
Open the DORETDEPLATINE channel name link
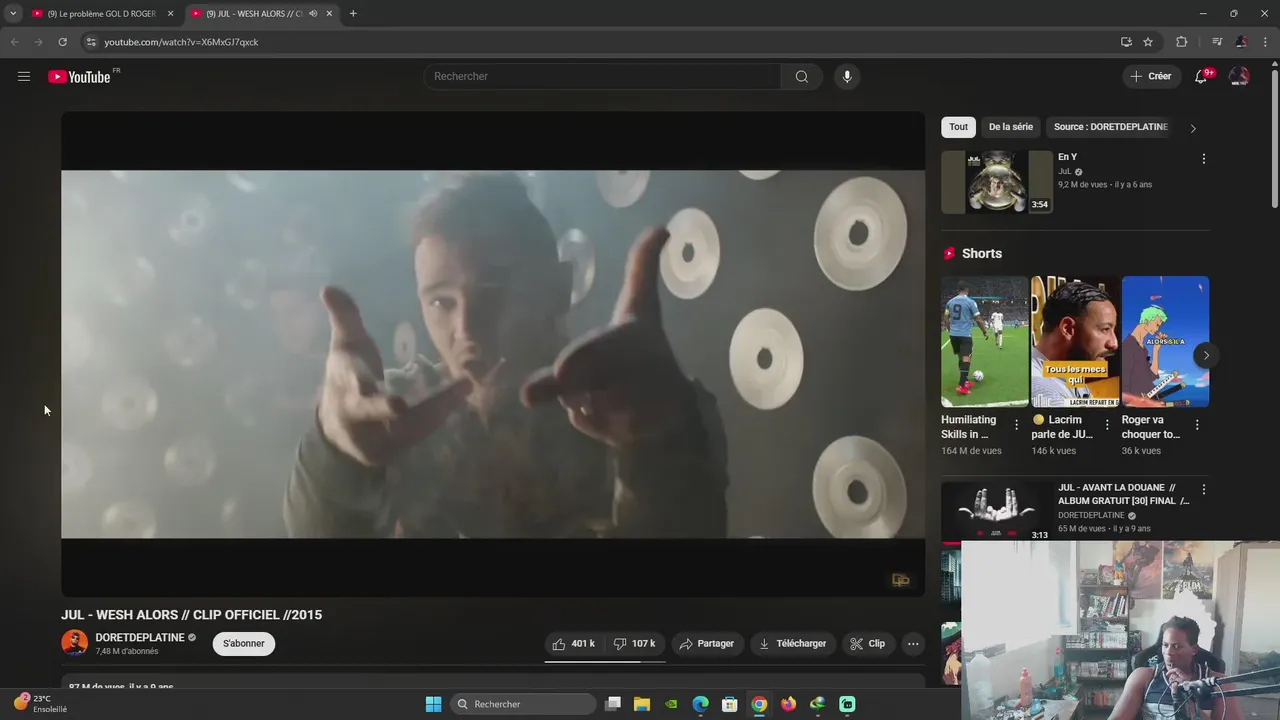(140, 638)
